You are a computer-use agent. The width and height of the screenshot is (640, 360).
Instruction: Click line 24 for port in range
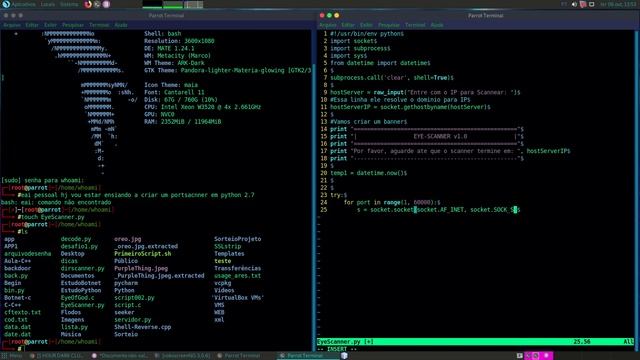tap(391, 202)
